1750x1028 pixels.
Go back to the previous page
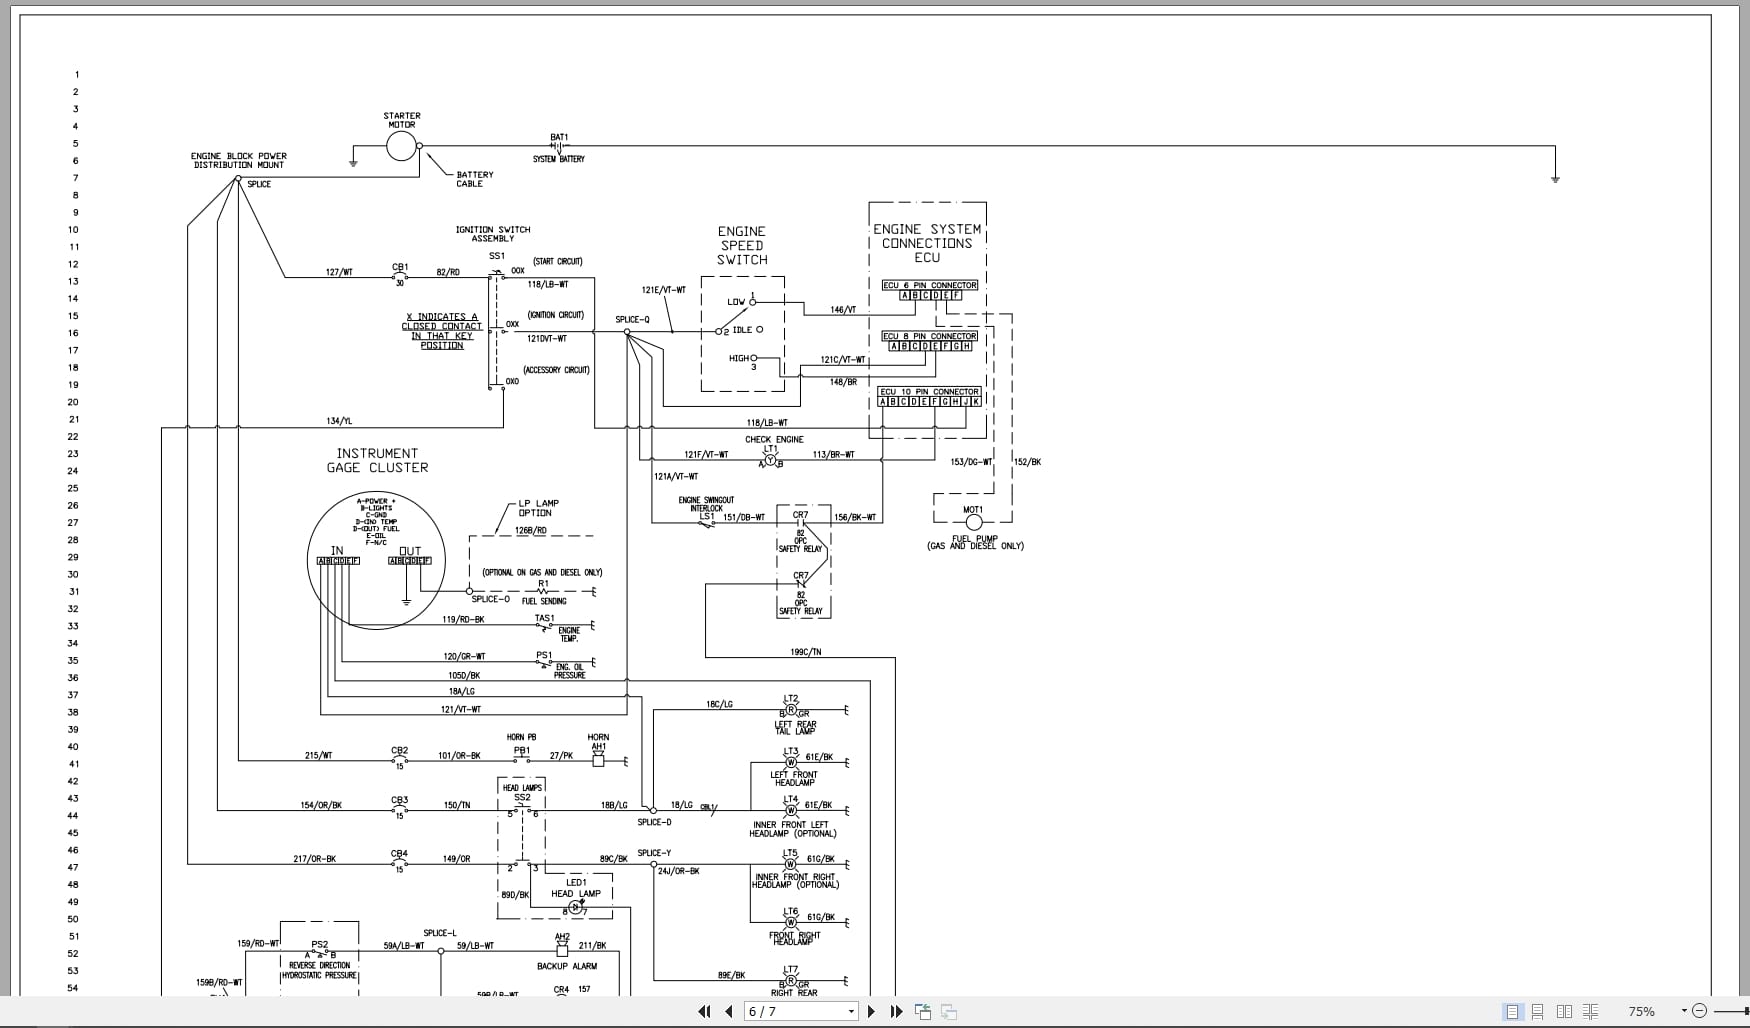coord(729,1011)
